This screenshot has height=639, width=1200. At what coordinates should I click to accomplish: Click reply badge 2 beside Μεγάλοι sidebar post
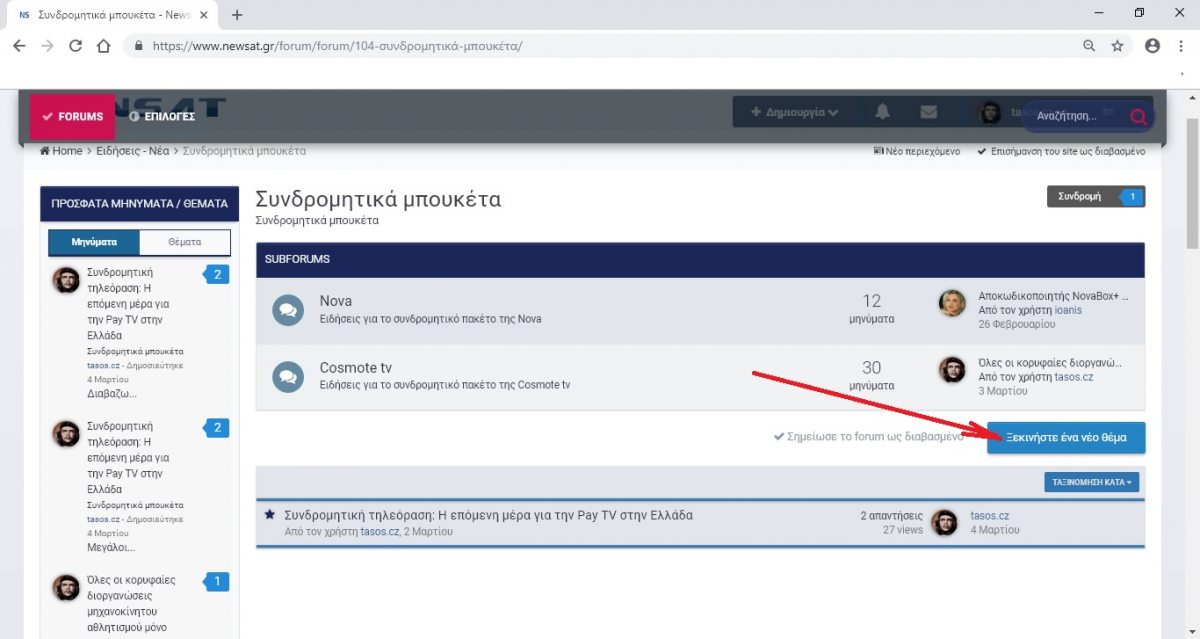click(216, 428)
